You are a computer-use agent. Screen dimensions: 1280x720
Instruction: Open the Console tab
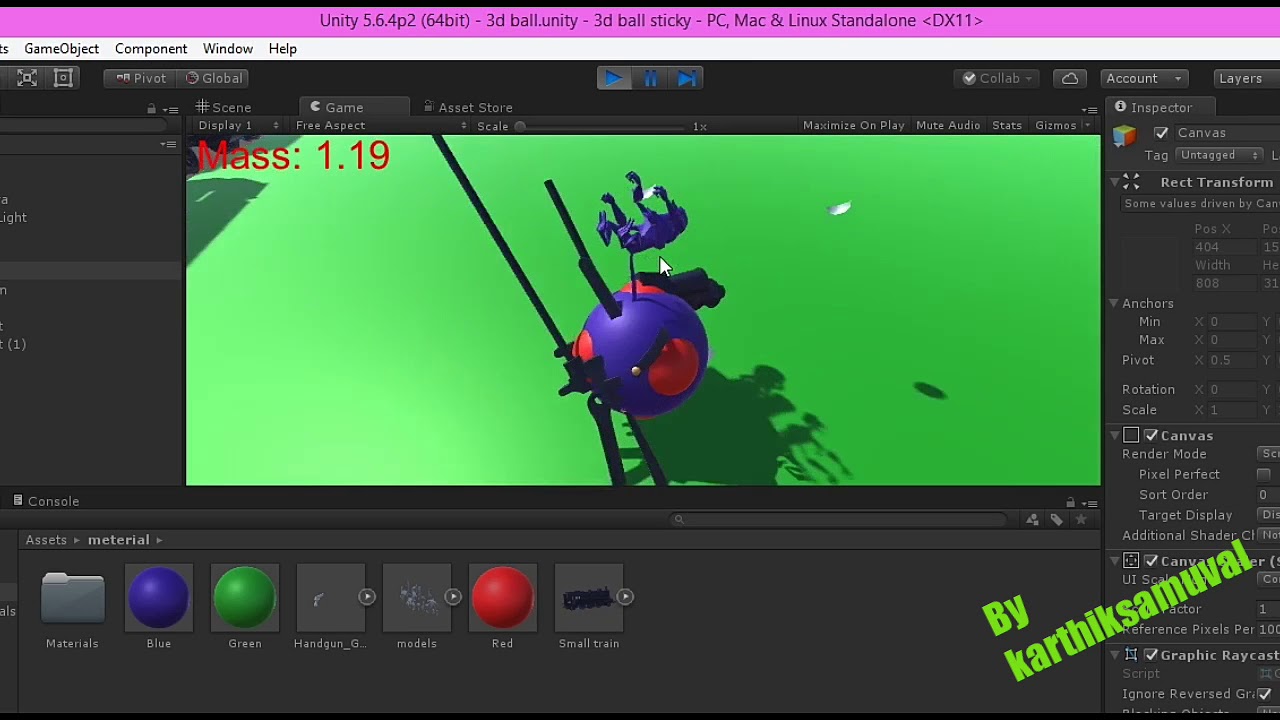pyautogui.click(x=45, y=501)
